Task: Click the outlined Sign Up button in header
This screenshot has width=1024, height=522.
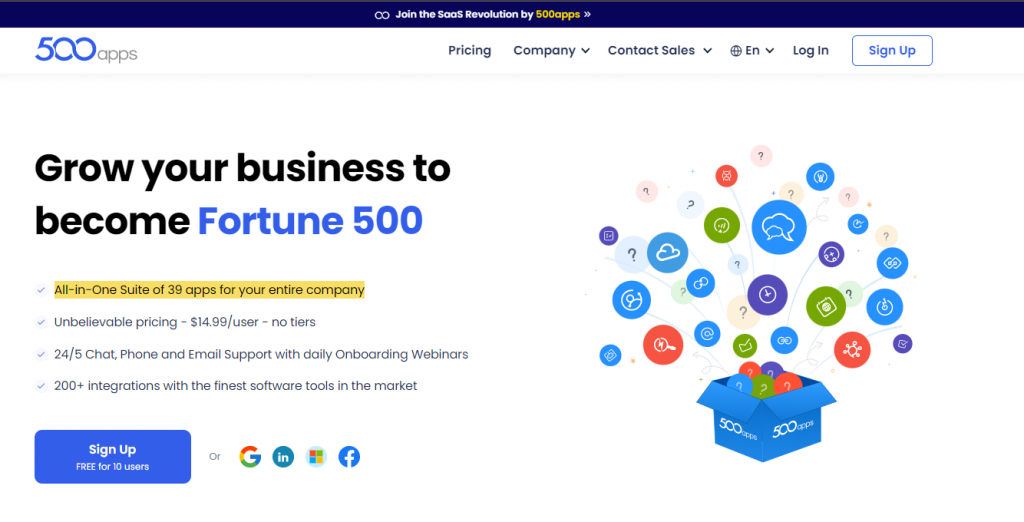Action: tap(891, 51)
